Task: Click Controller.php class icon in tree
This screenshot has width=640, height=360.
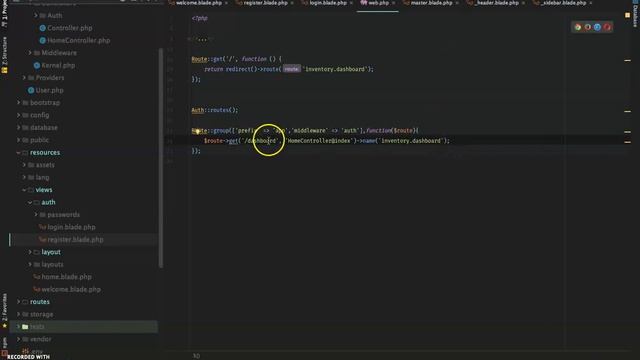Action: coord(42,28)
